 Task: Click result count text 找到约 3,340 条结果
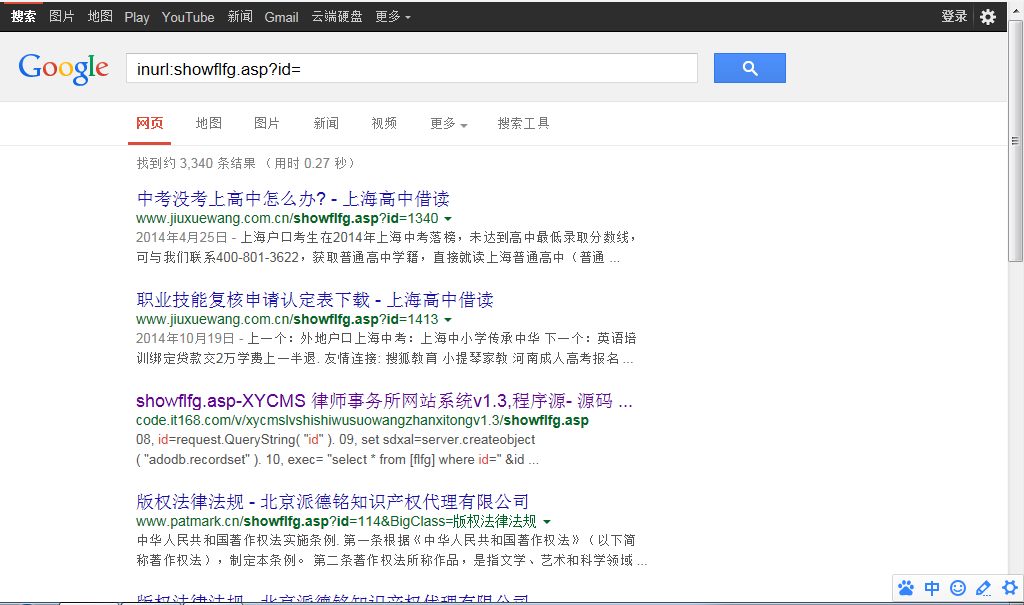click(196, 163)
